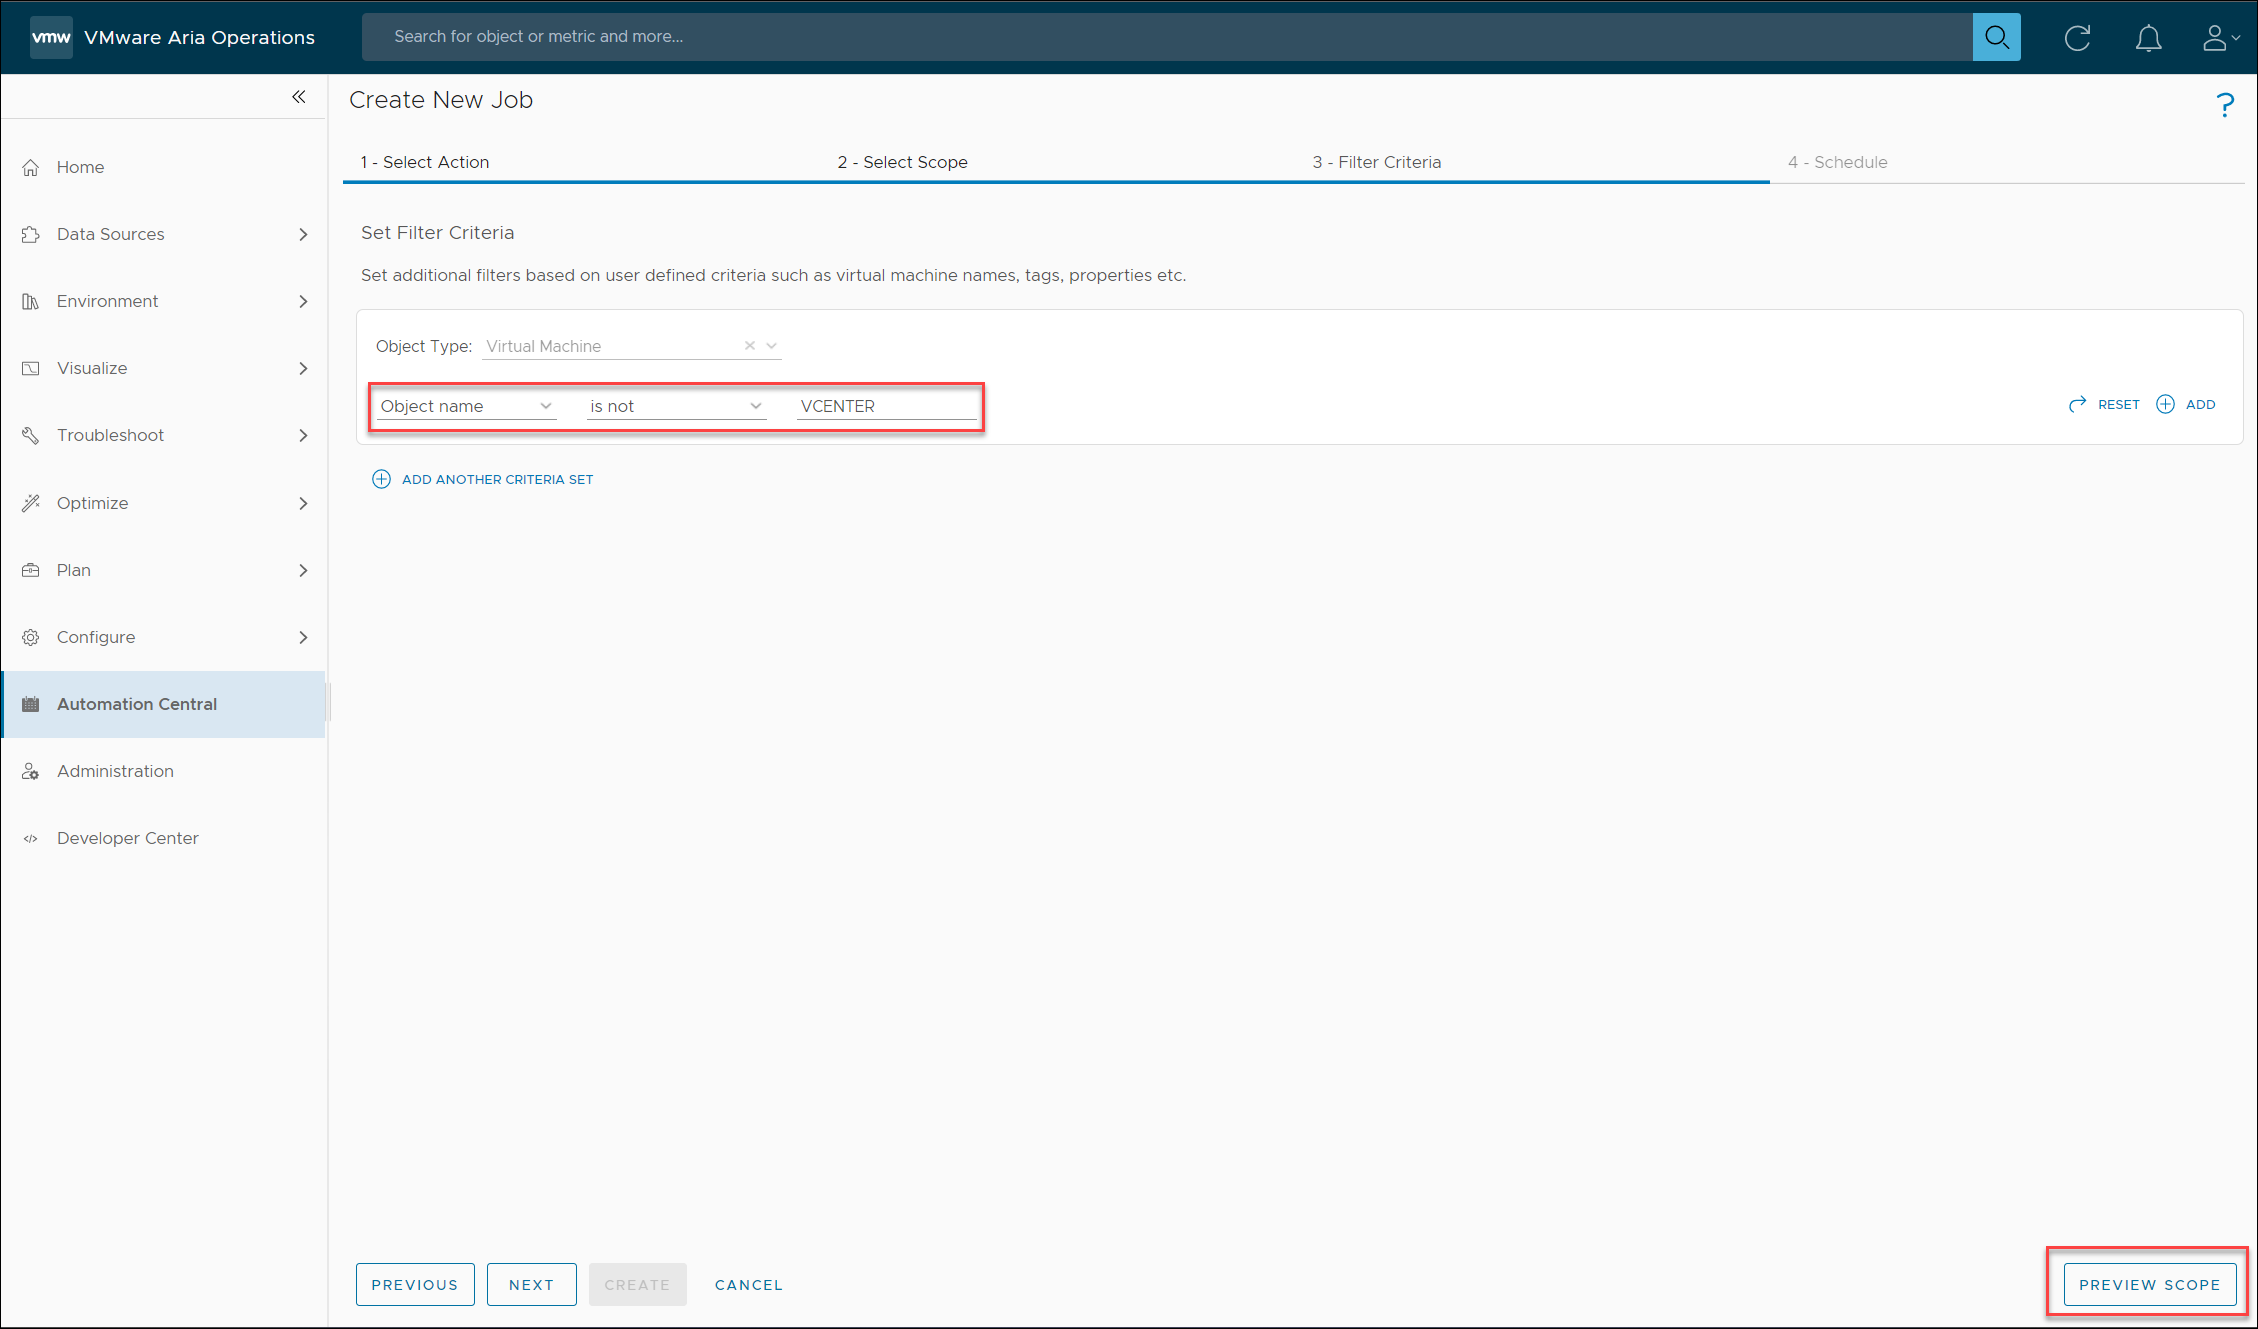The width and height of the screenshot is (2258, 1329).
Task: Click the search magnifier icon
Action: (x=1996, y=37)
